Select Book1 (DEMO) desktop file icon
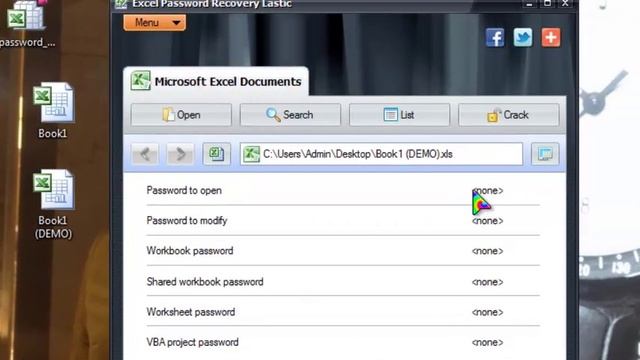This screenshot has width=640, height=360. (x=53, y=204)
